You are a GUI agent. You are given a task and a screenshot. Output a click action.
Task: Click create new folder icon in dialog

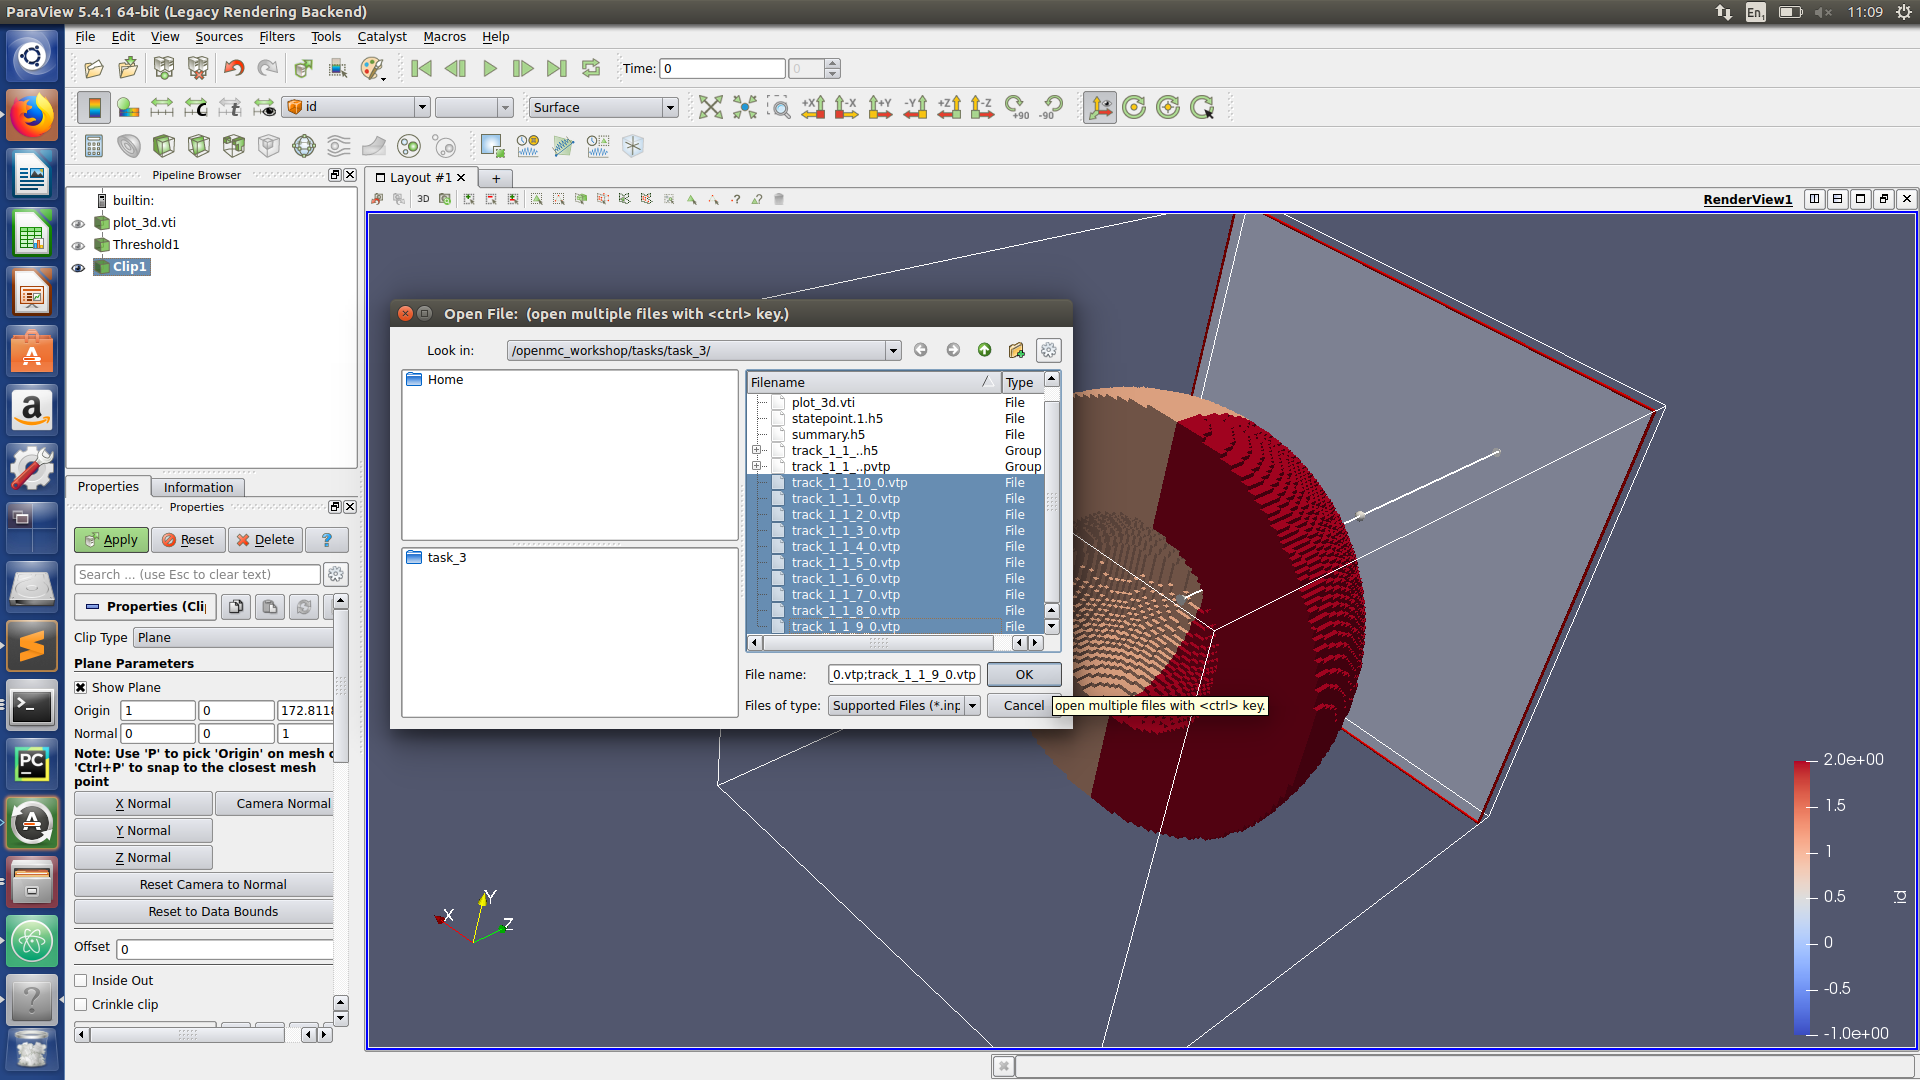[1016, 350]
